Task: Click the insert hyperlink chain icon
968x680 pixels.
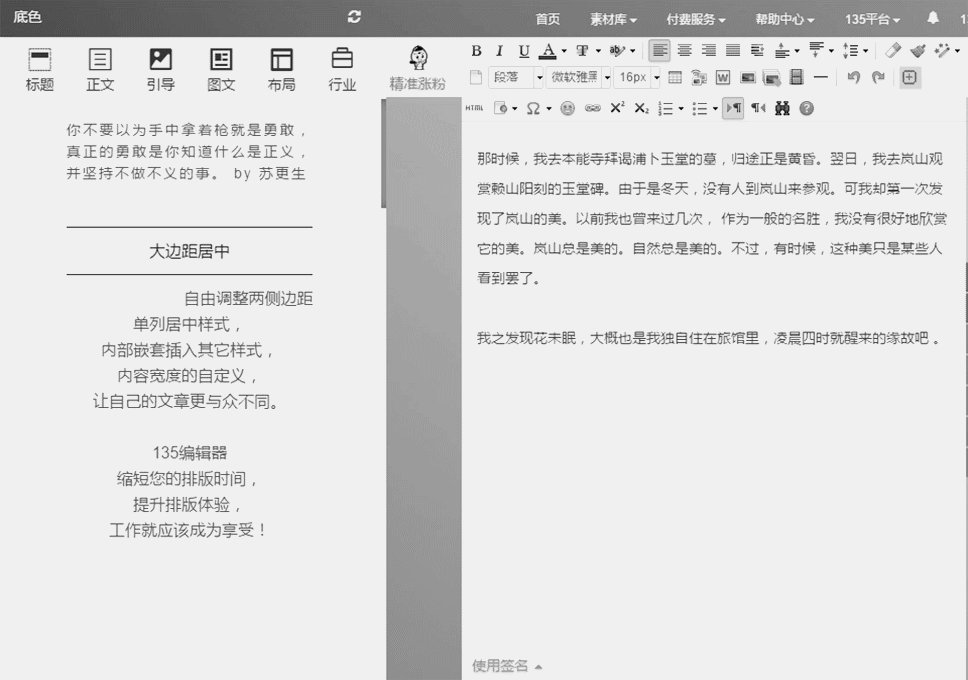Action: 592,109
